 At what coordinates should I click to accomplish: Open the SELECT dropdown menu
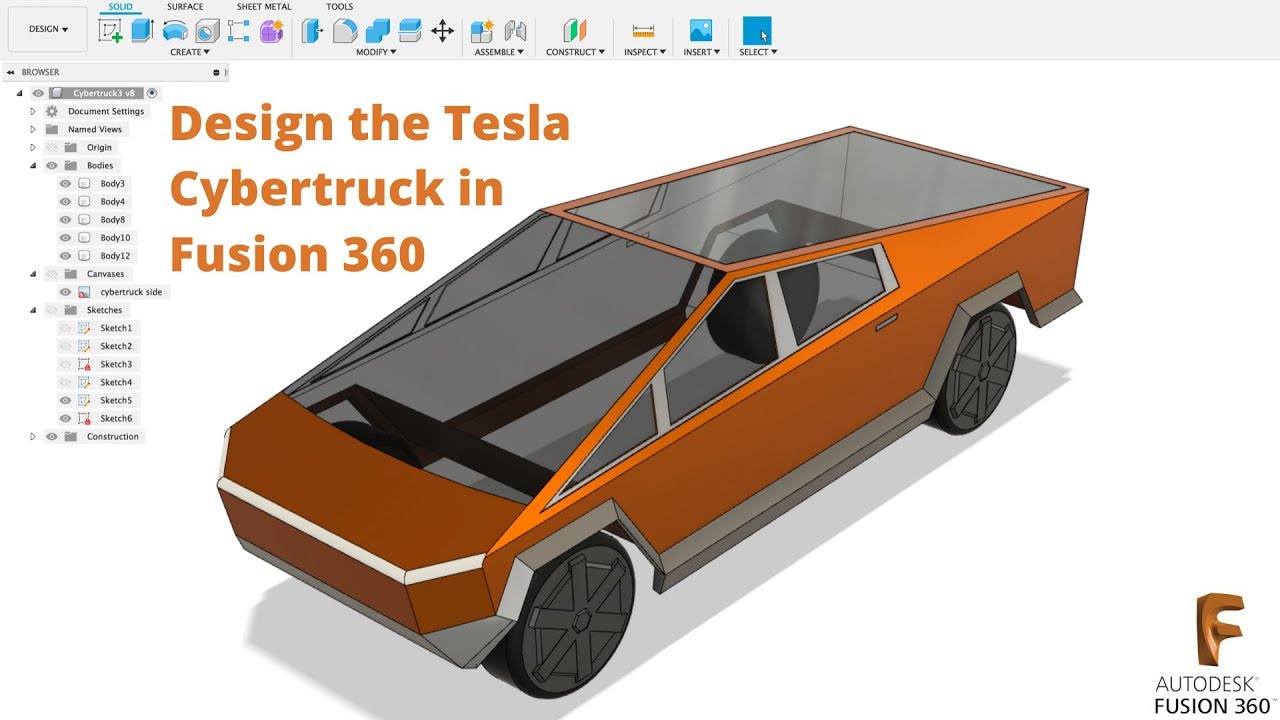758,52
